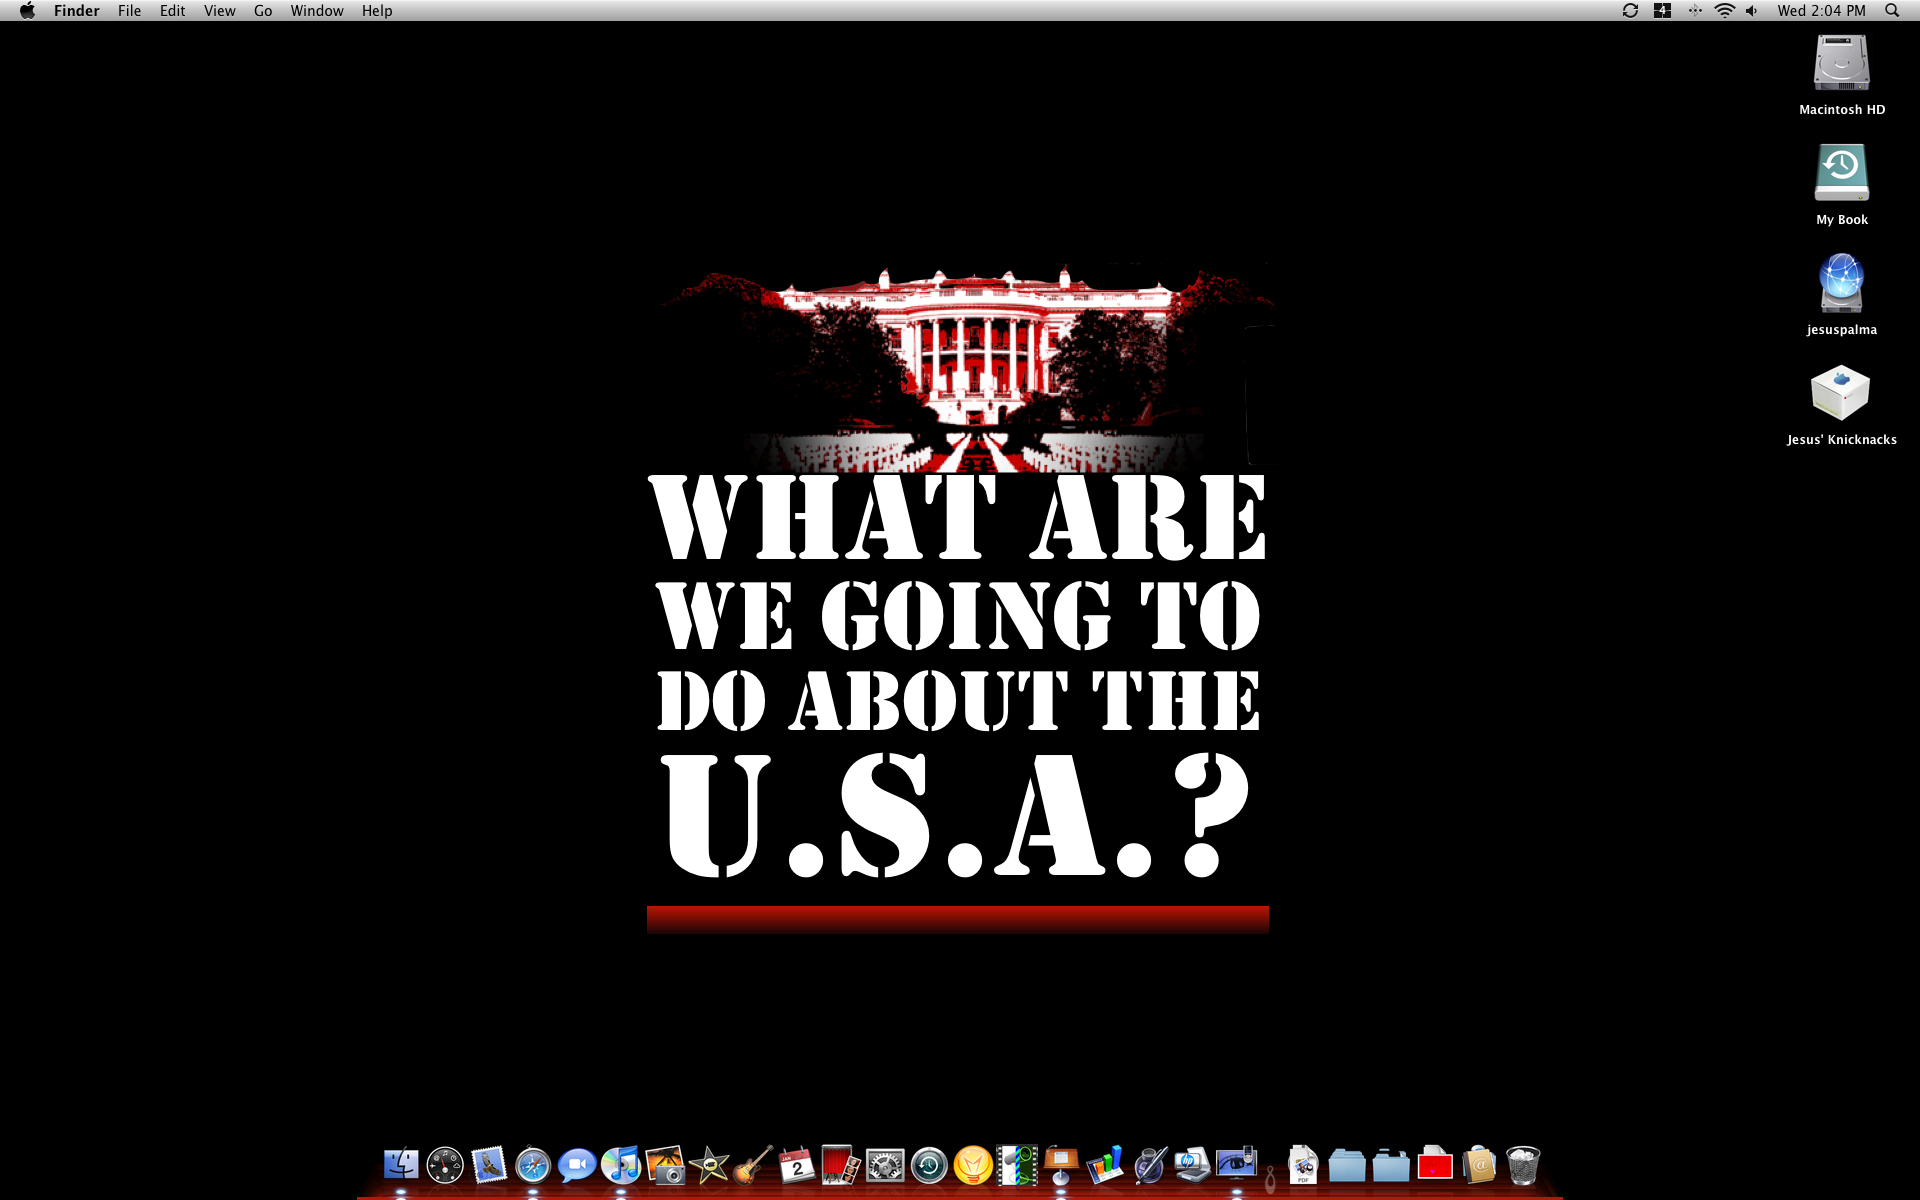Open the film strip video app icon

[1017, 1165]
